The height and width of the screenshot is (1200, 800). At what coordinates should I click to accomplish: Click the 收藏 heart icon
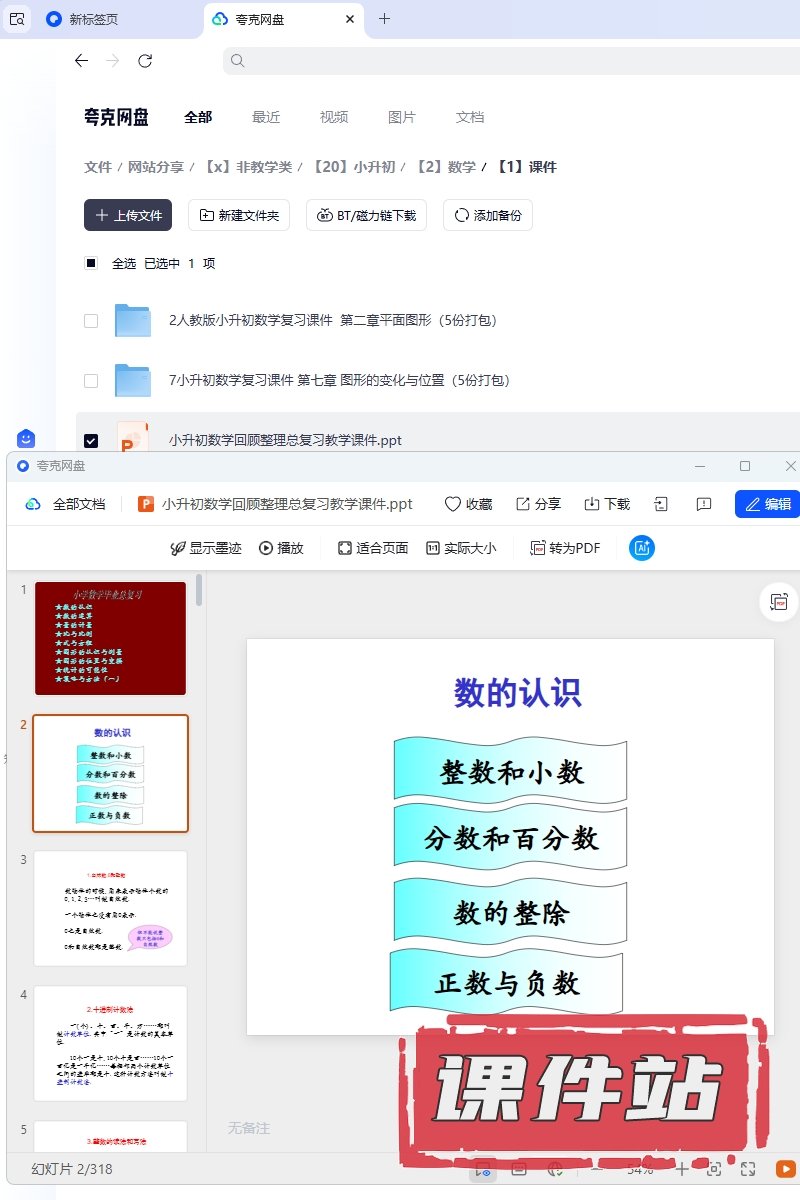coord(453,504)
